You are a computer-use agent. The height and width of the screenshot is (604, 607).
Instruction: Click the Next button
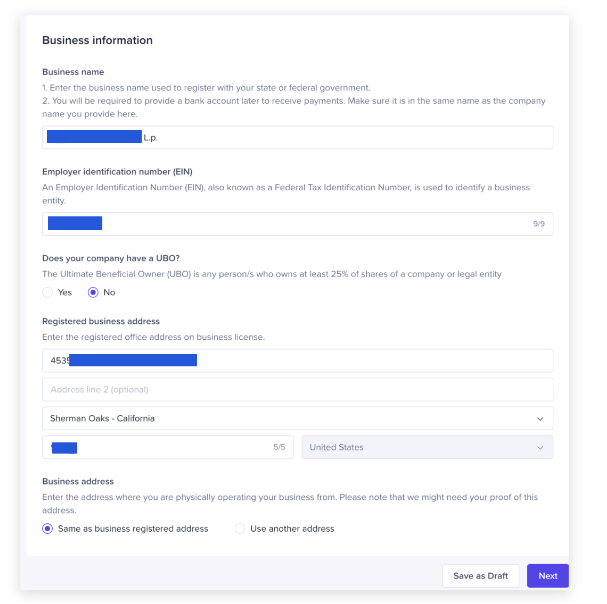(547, 576)
